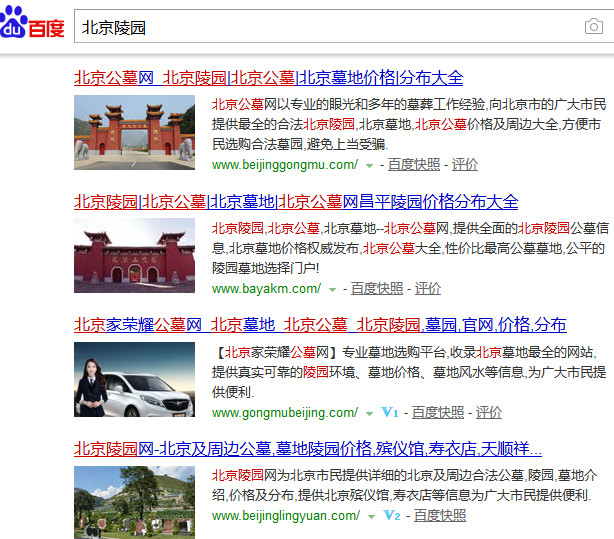
Task: Expand dropdown arrow after bayakm.com
Action: click(x=332, y=290)
